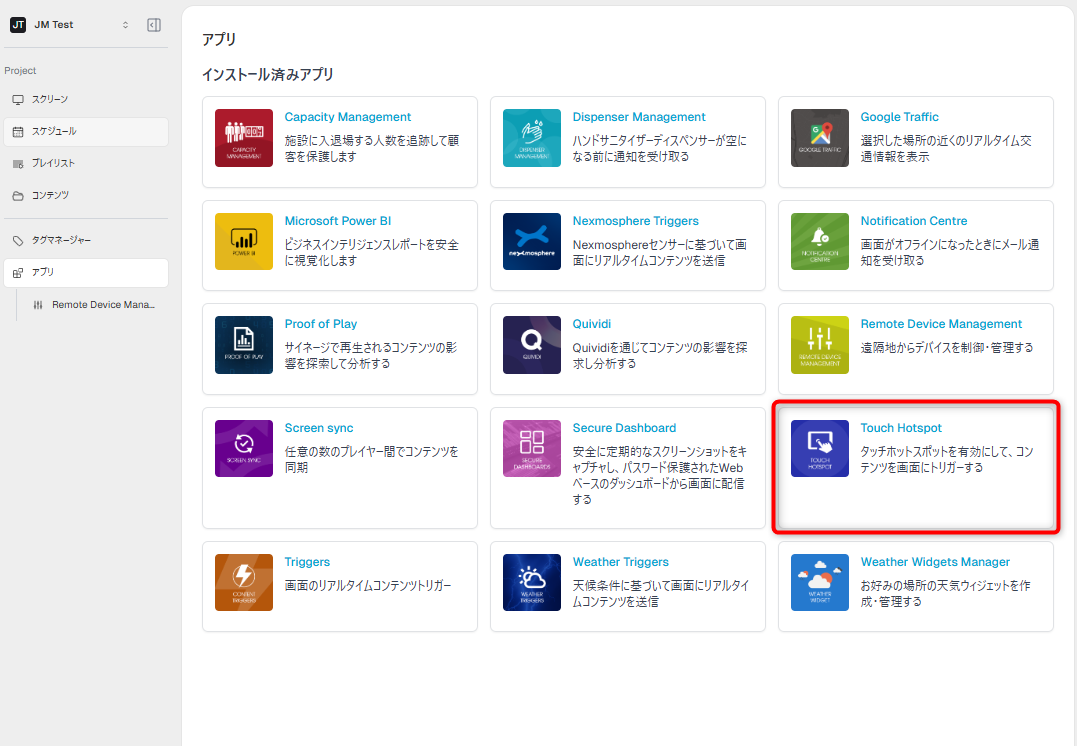Open the Weather Widgets Manager app icon
This screenshot has width=1077, height=746.
pos(819,583)
